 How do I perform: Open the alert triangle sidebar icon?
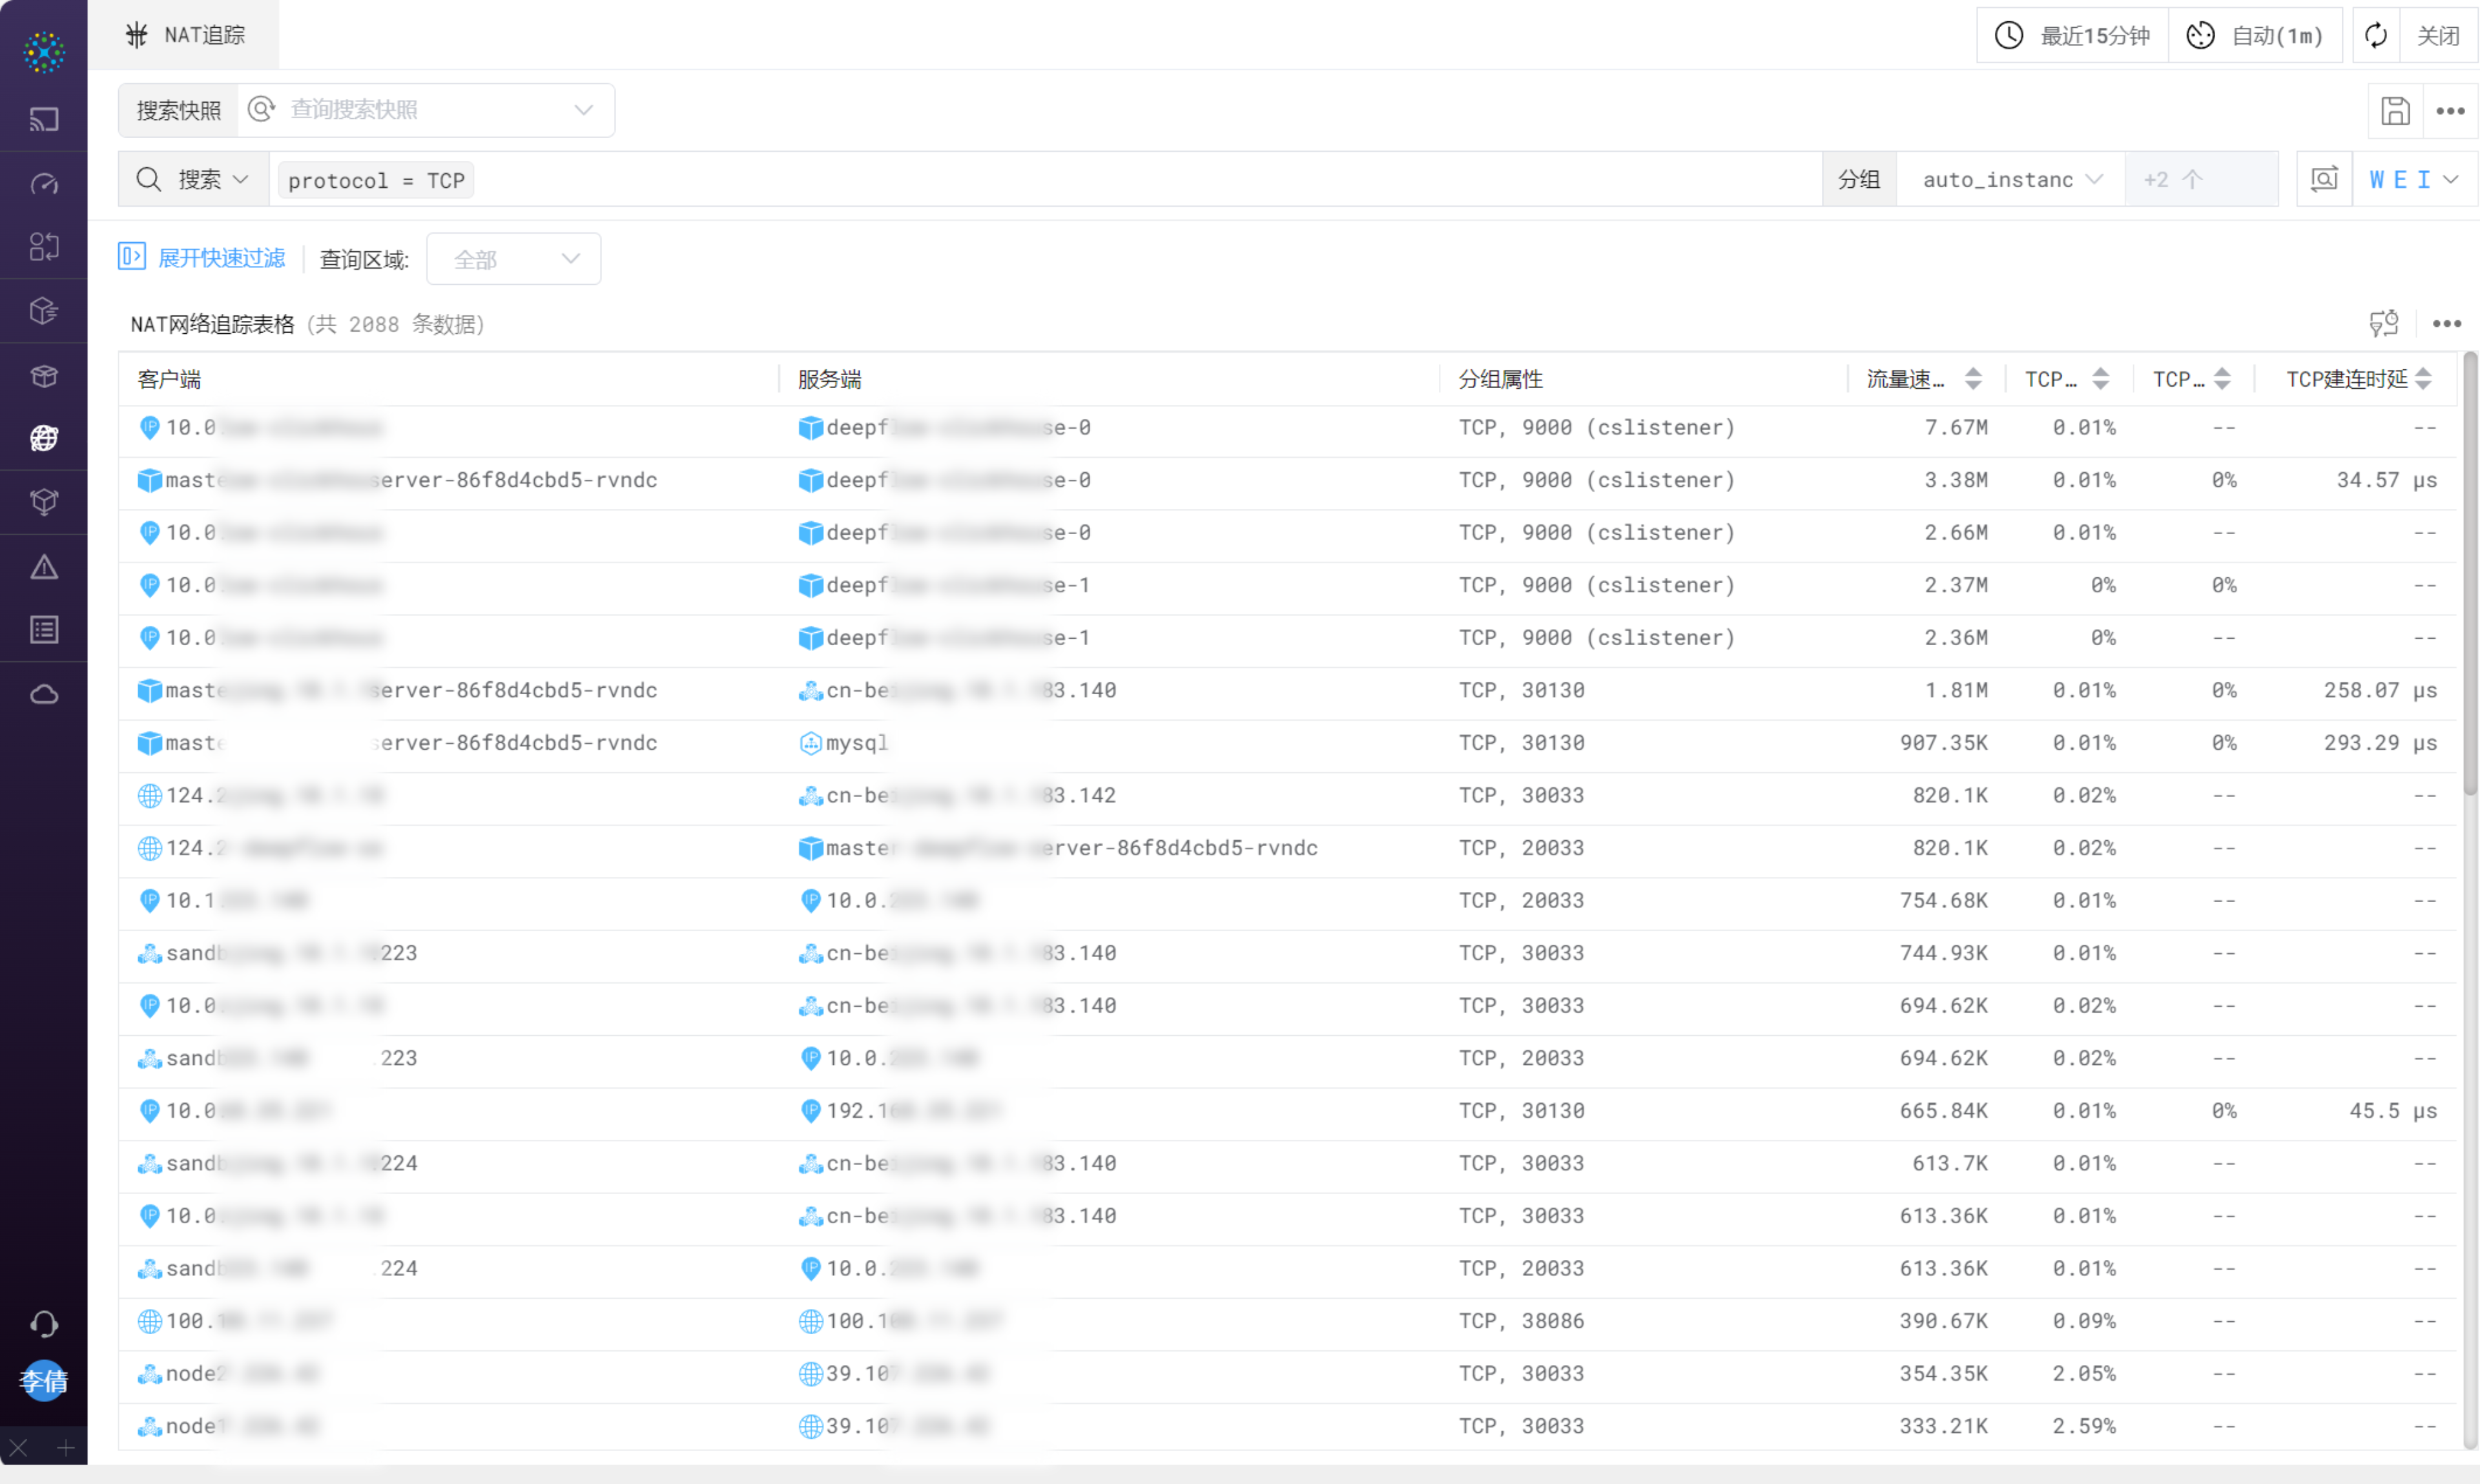[44, 567]
